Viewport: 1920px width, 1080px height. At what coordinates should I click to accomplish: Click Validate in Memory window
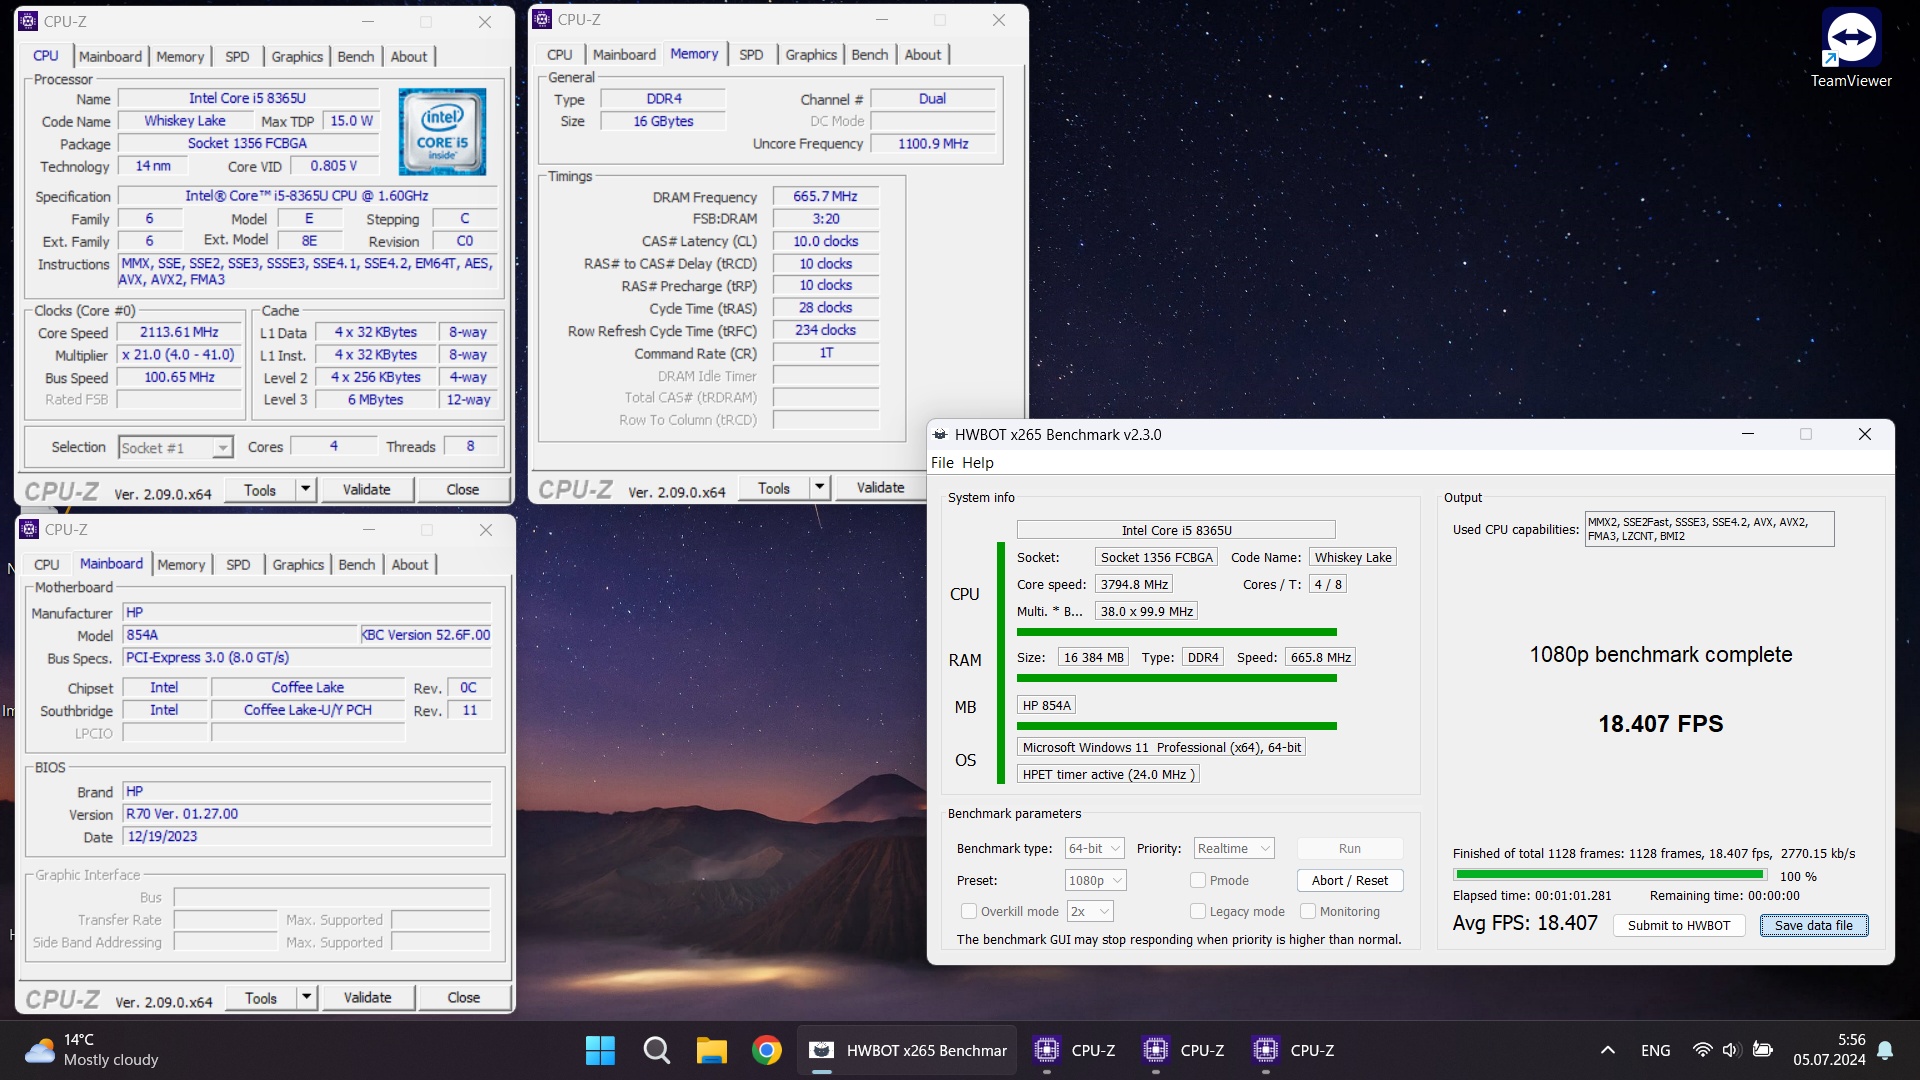tap(880, 487)
